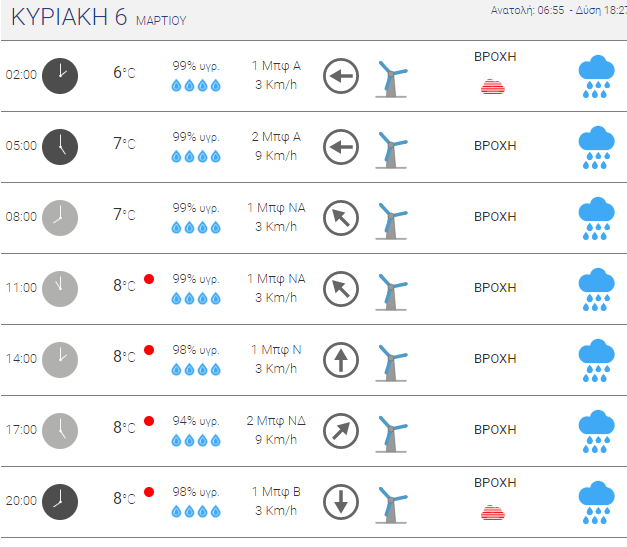Click the grey clock icon at 17:00
This screenshot has width=627, height=547.
(x=60, y=431)
